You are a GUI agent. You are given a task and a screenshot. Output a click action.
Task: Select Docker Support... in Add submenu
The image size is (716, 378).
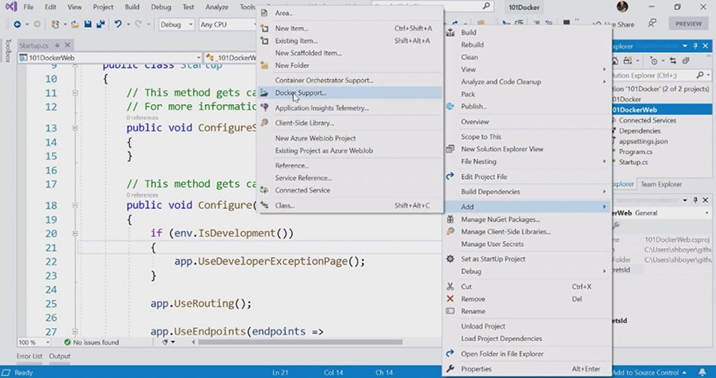click(x=350, y=93)
